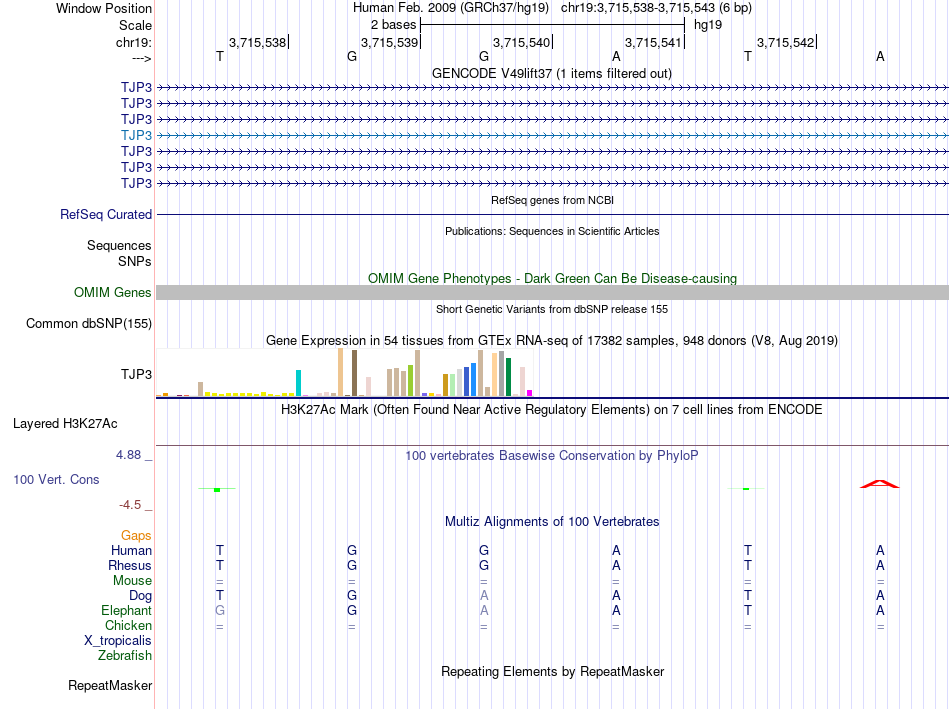Image resolution: width=950 pixels, height=709 pixels.
Task: Click the Zebrafish species label
Action: pyautogui.click(x=125, y=655)
